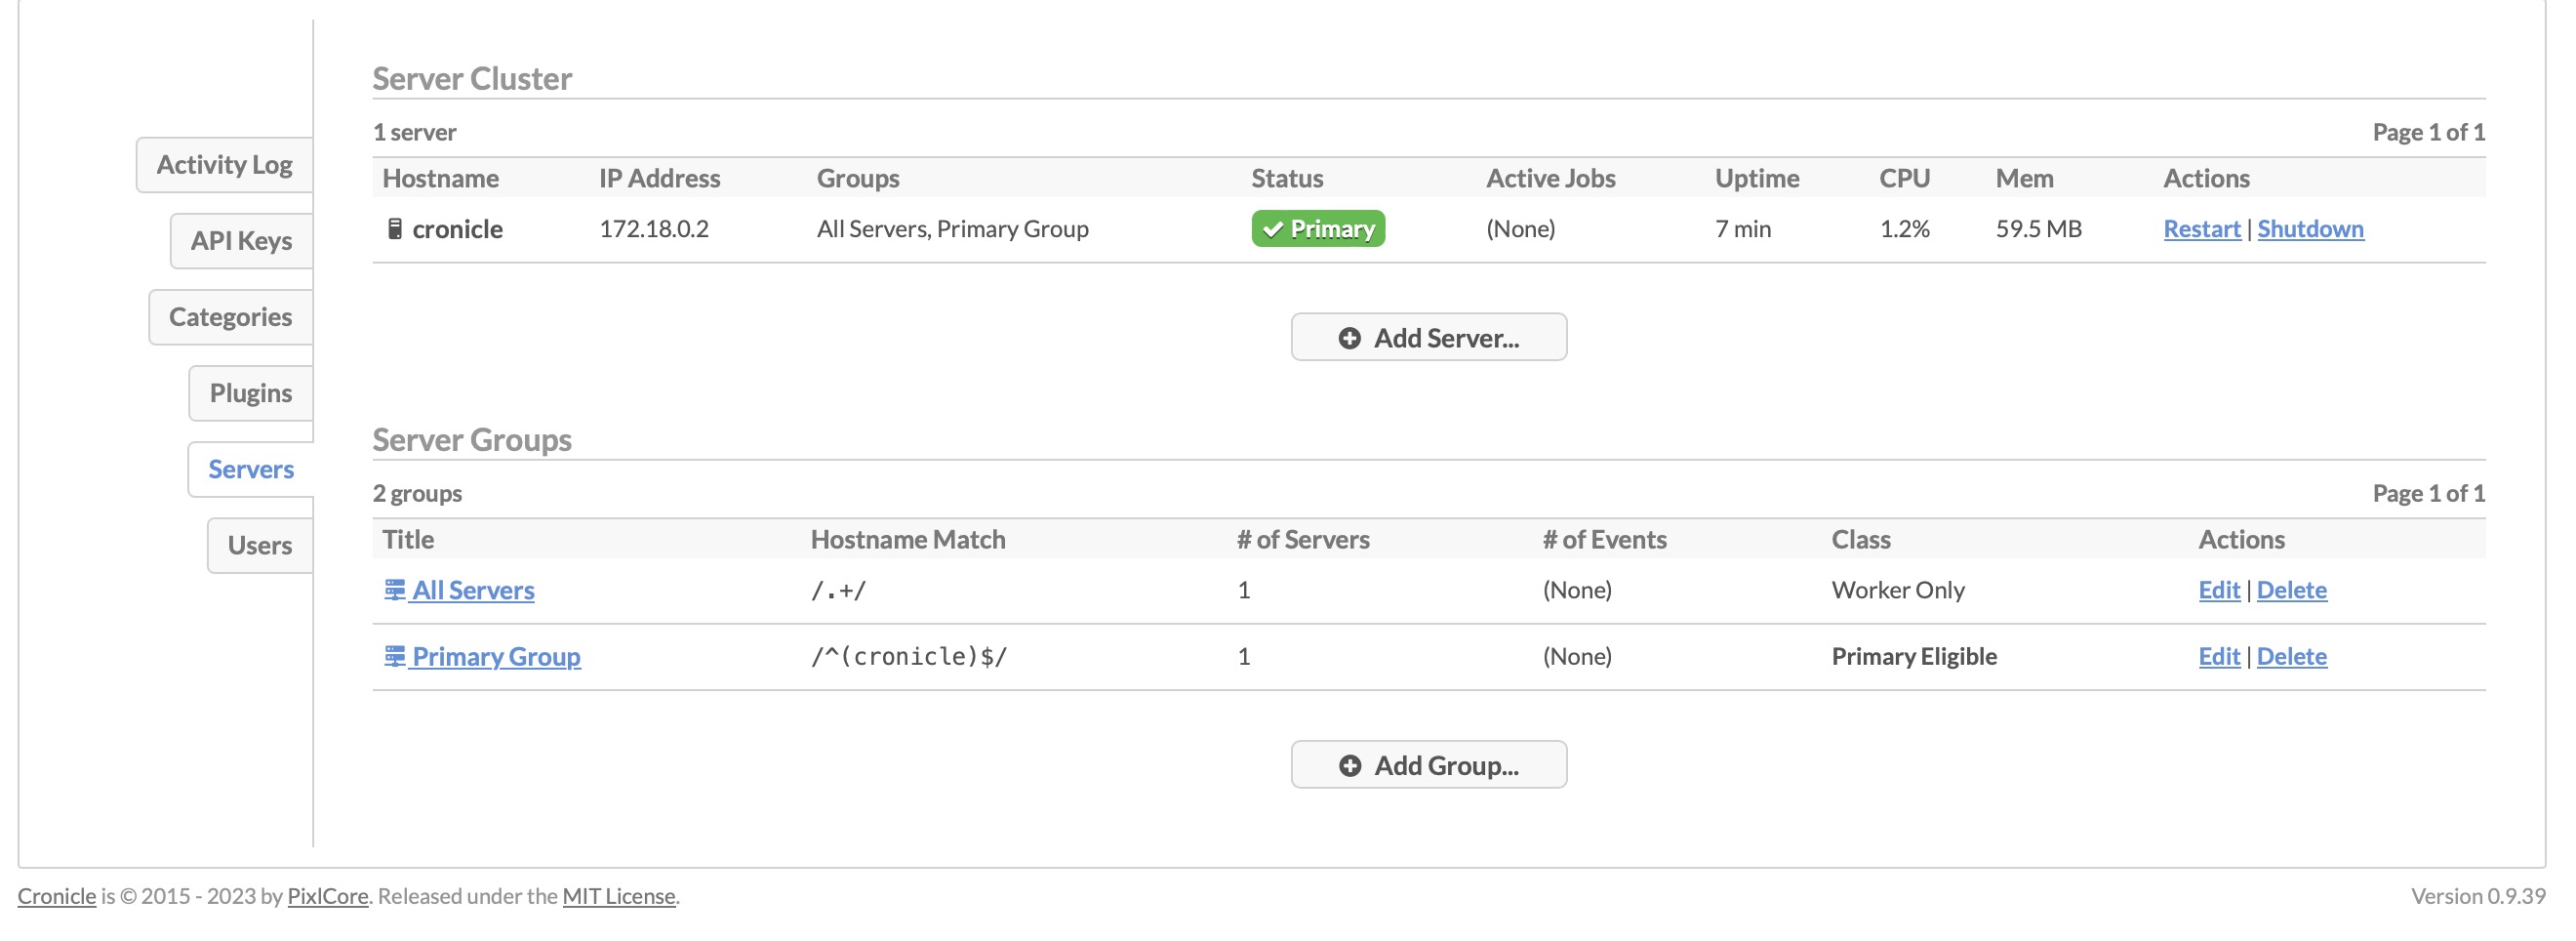
Task: Open the MIT License footer link
Action: click(x=618, y=896)
